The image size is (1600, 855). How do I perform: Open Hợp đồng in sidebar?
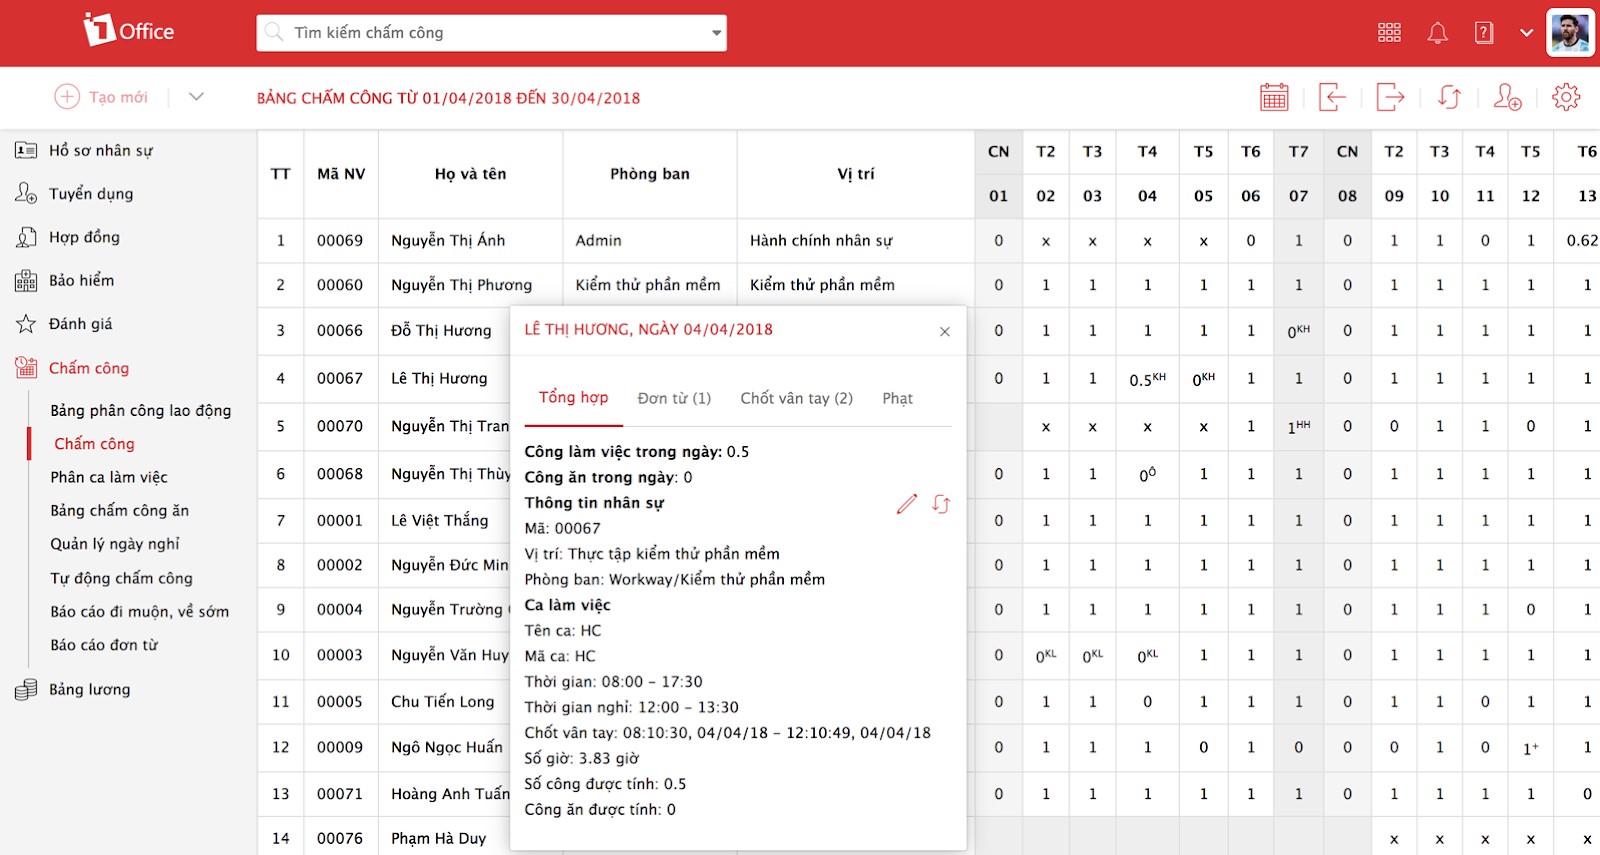point(84,237)
